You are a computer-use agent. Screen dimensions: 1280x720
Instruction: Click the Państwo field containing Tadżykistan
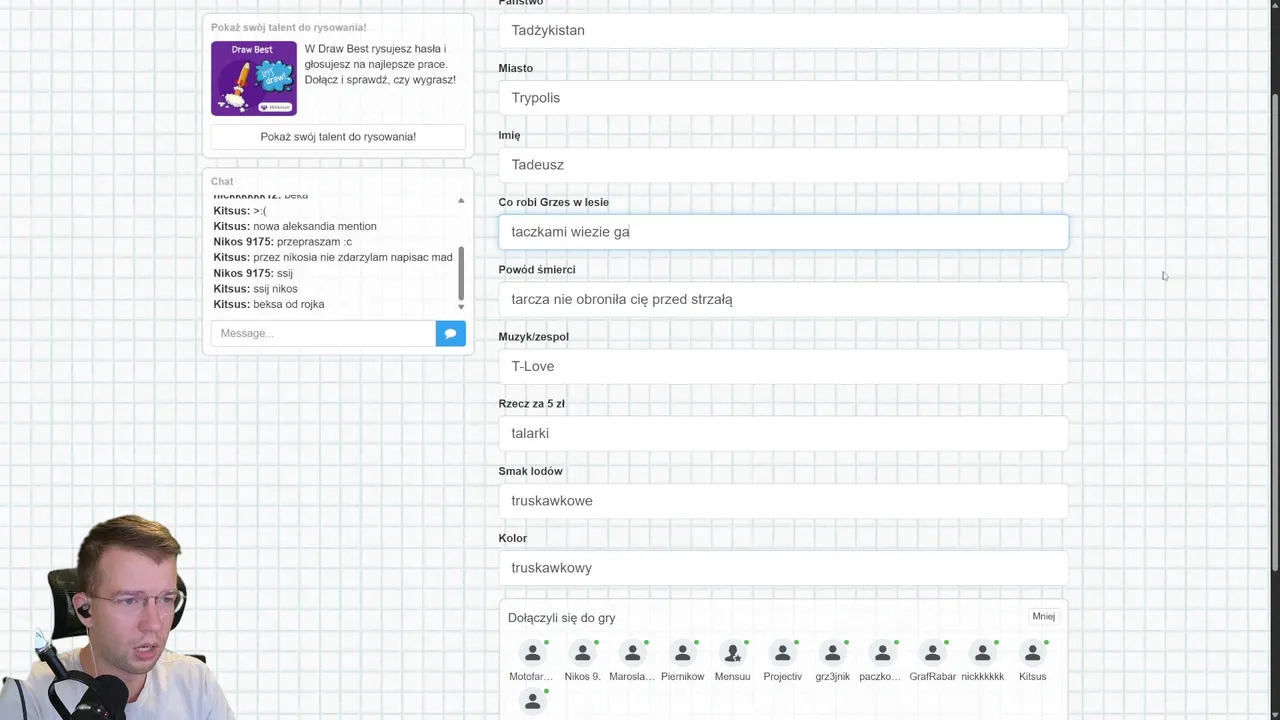coord(783,30)
